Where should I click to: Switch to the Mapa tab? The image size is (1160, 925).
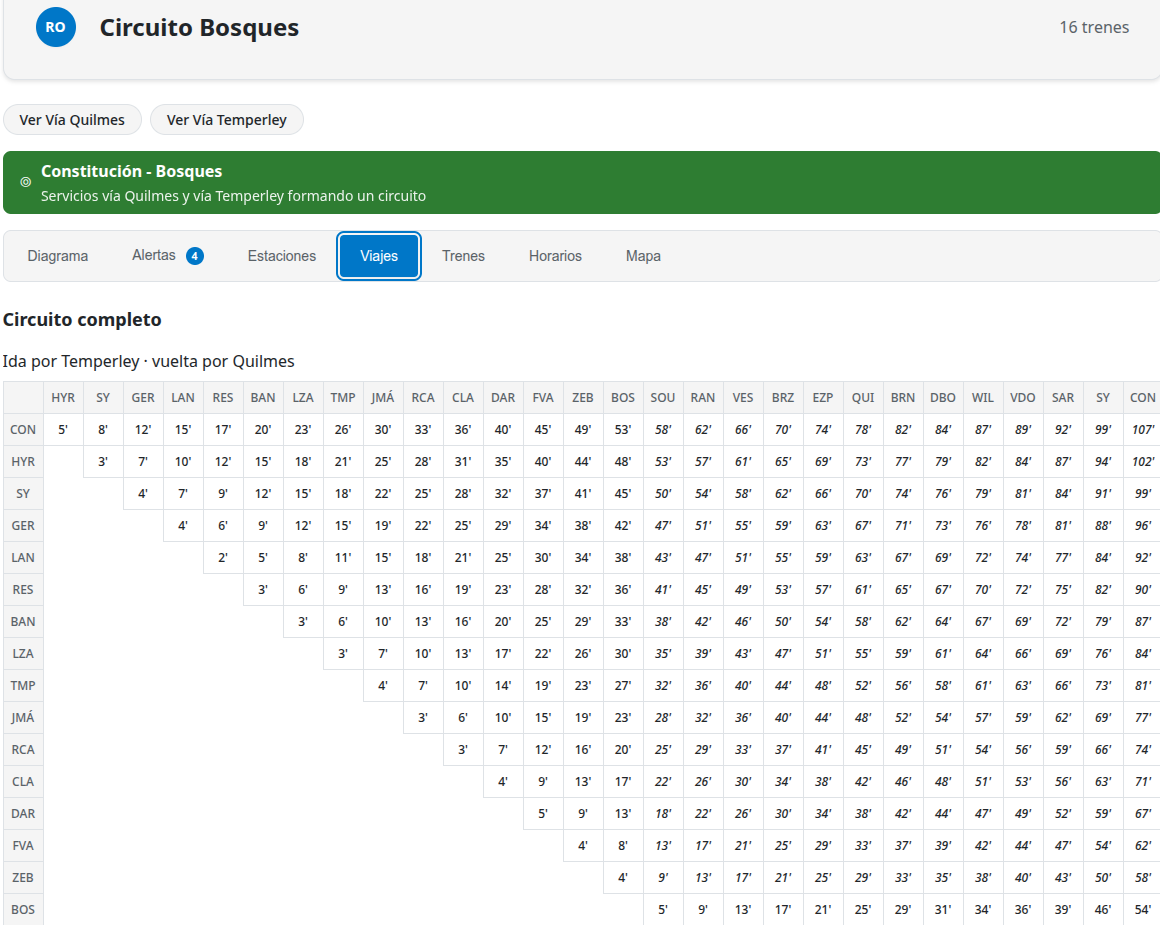pos(644,256)
